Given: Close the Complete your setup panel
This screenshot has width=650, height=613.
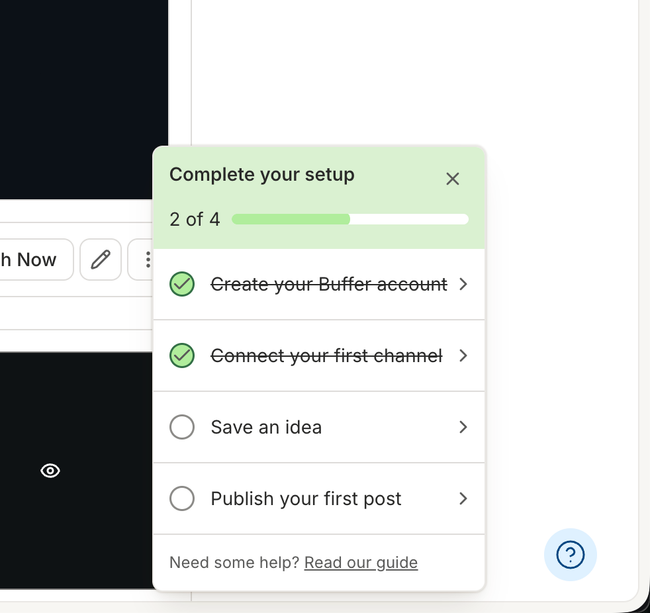Looking at the screenshot, I should [452, 179].
